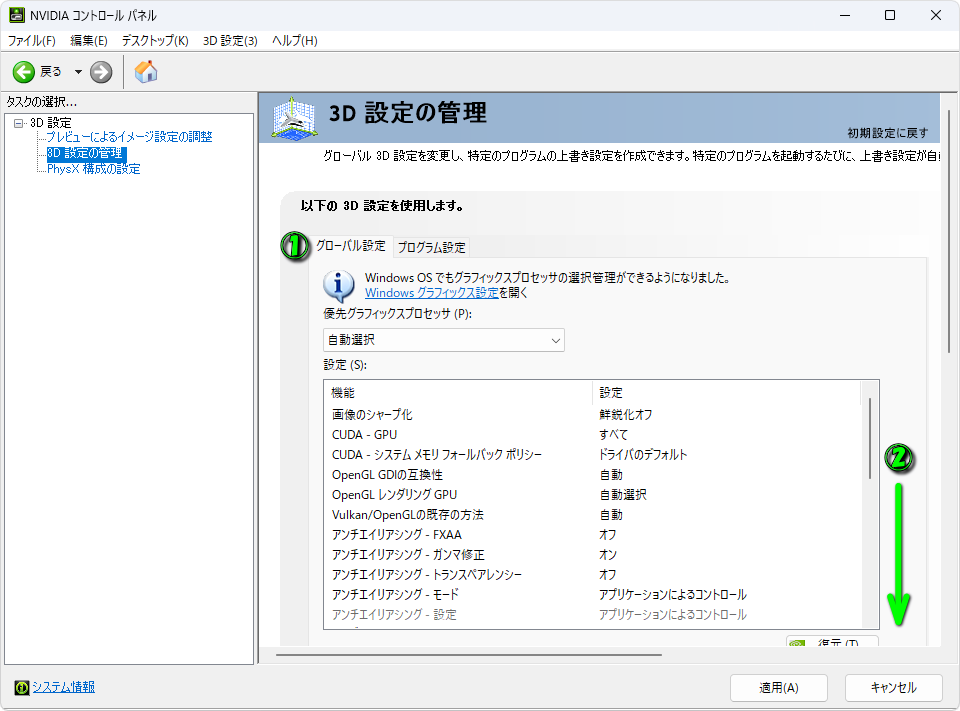Click the gray Forward arrow icon

[101, 72]
